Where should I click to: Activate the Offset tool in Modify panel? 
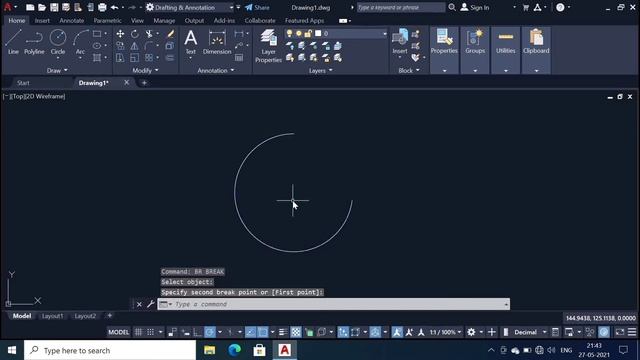tap(170, 58)
